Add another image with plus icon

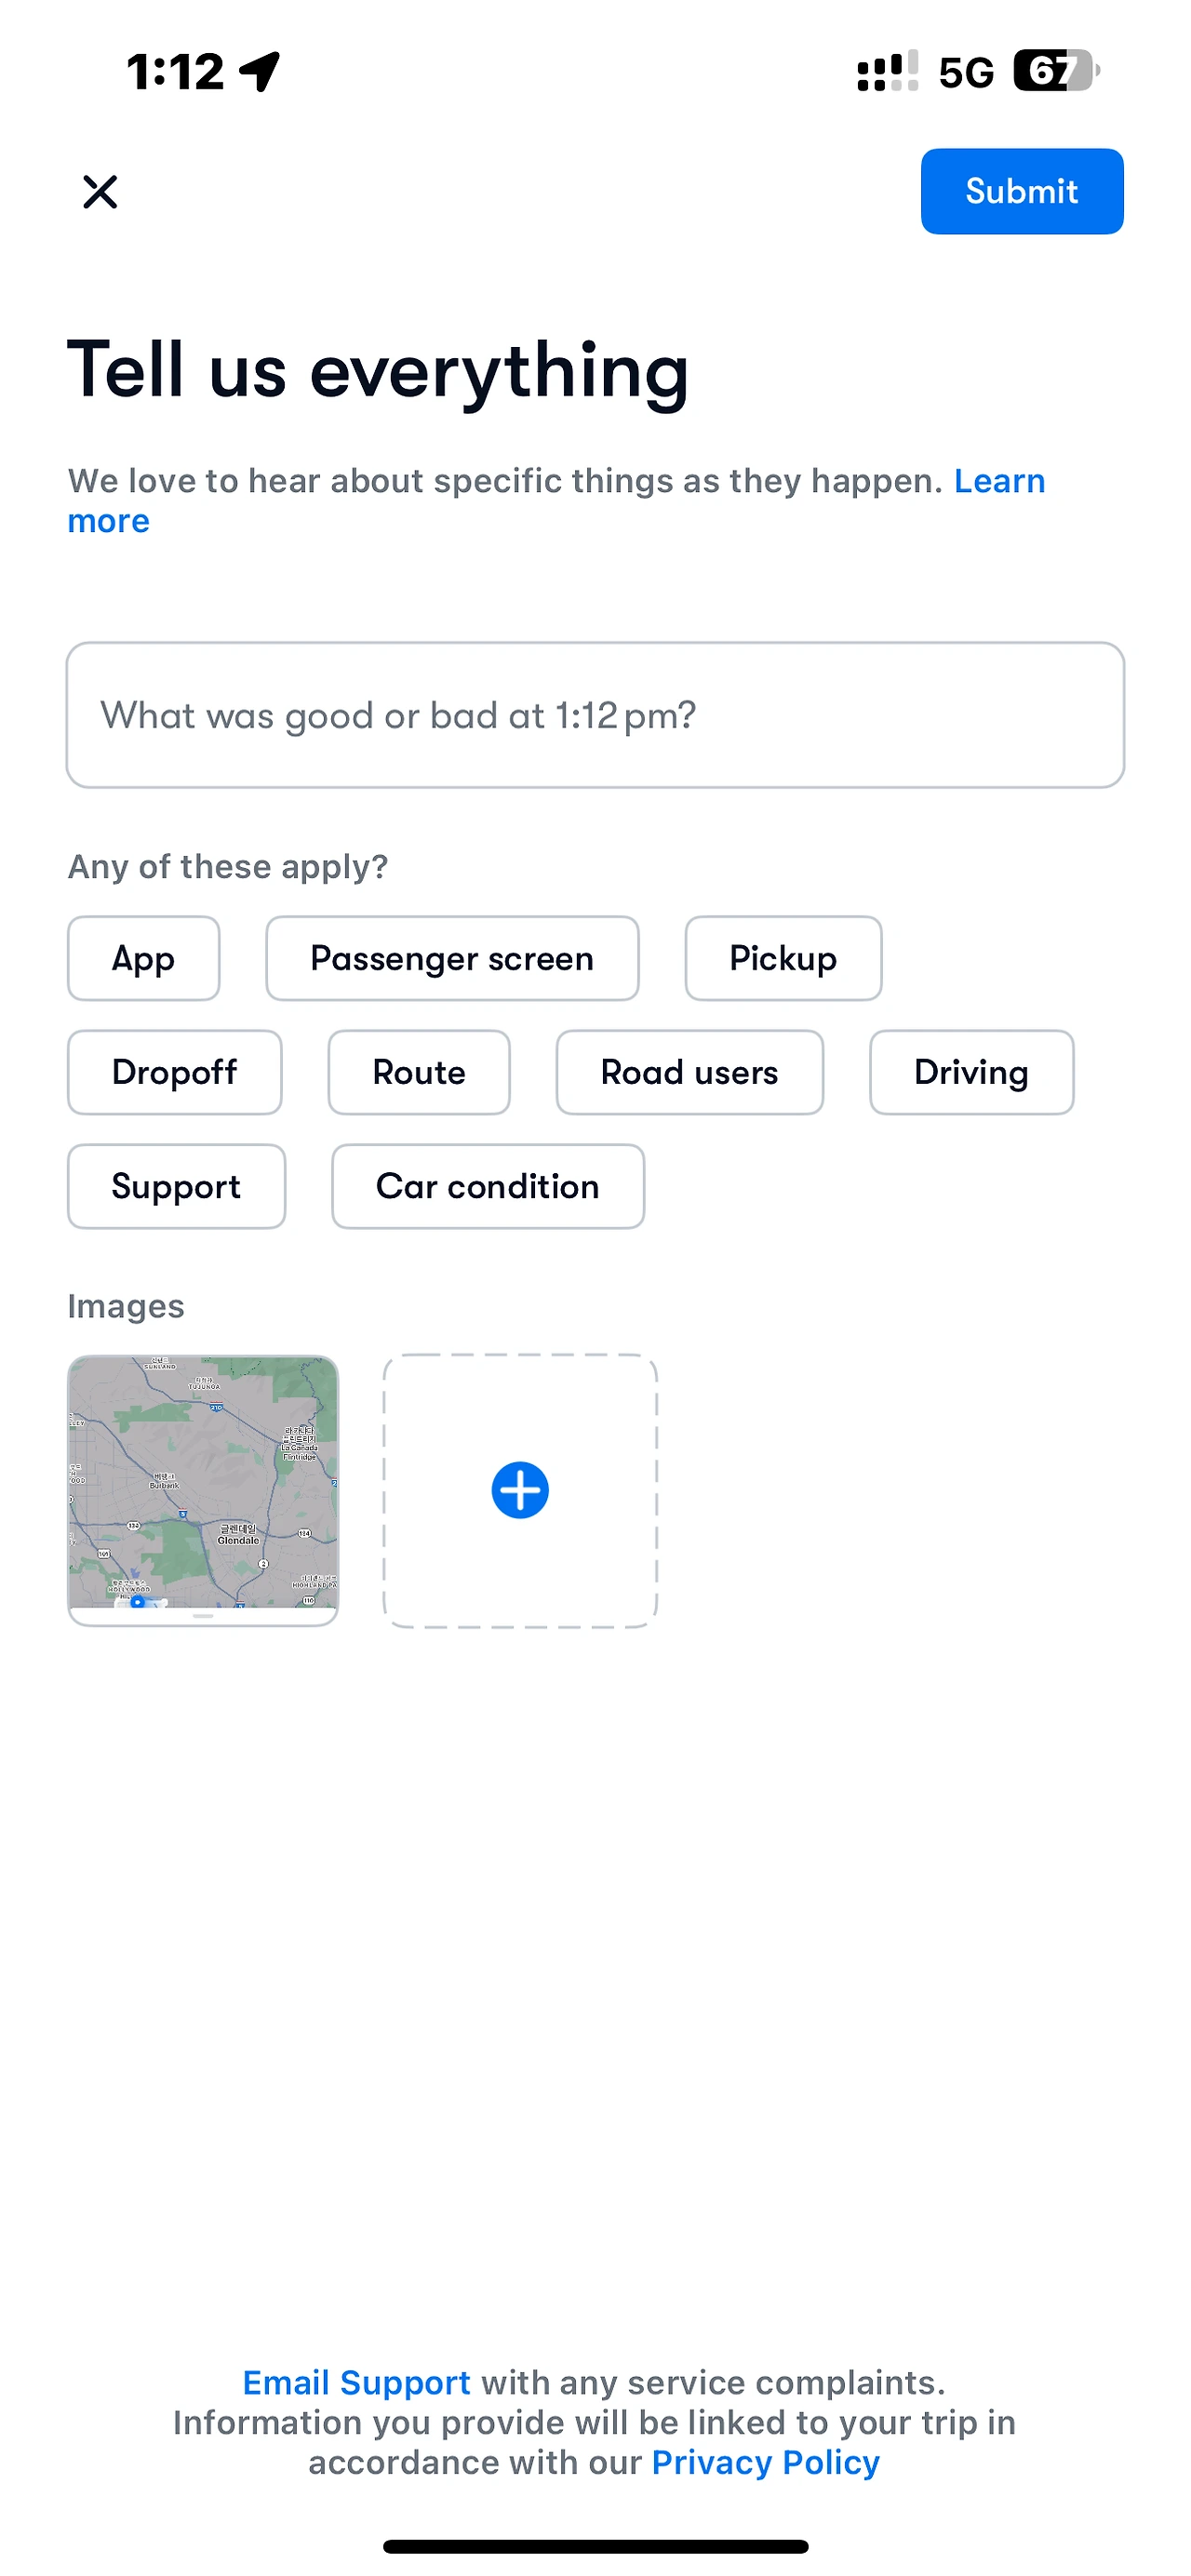[520, 1490]
